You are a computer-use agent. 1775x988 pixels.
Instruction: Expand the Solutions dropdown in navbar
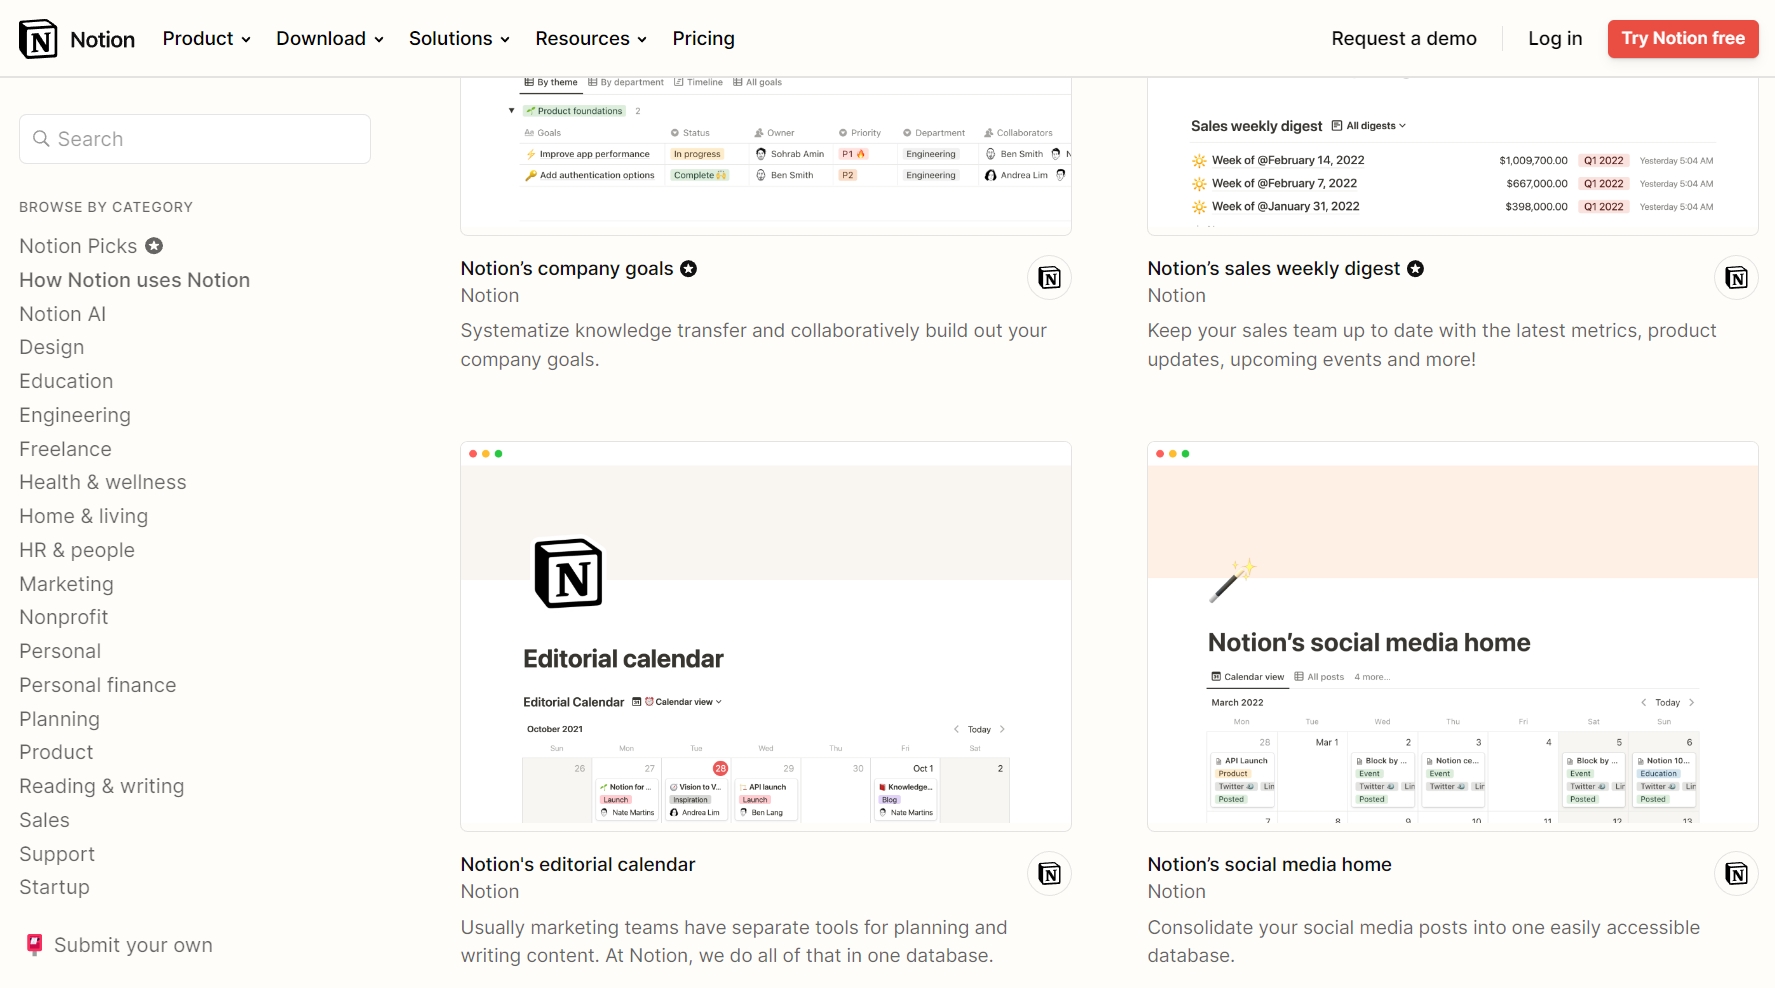pos(459,39)
